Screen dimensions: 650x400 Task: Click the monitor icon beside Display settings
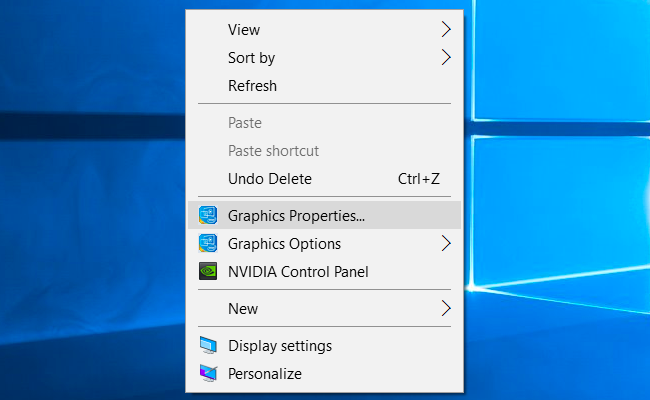[x=208, y=346]
